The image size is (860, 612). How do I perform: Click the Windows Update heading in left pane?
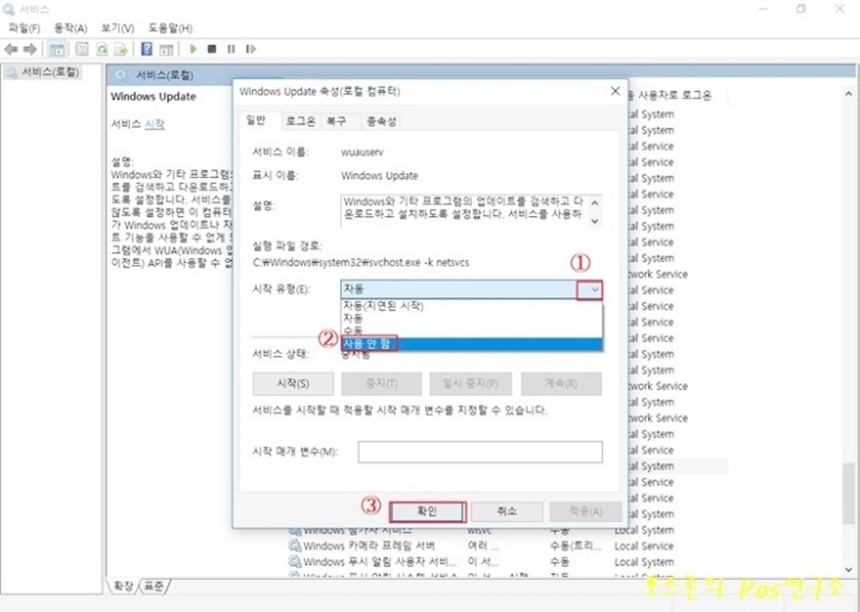(153, 97)
